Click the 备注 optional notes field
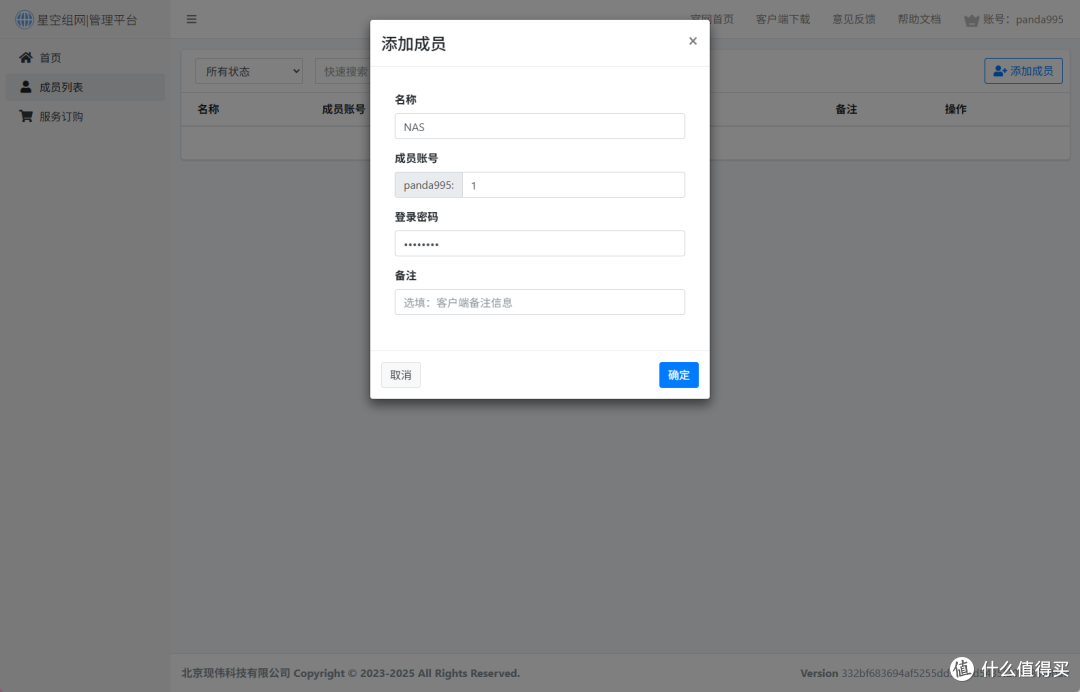The image size is (1080, 692). [x=539, y=302]
